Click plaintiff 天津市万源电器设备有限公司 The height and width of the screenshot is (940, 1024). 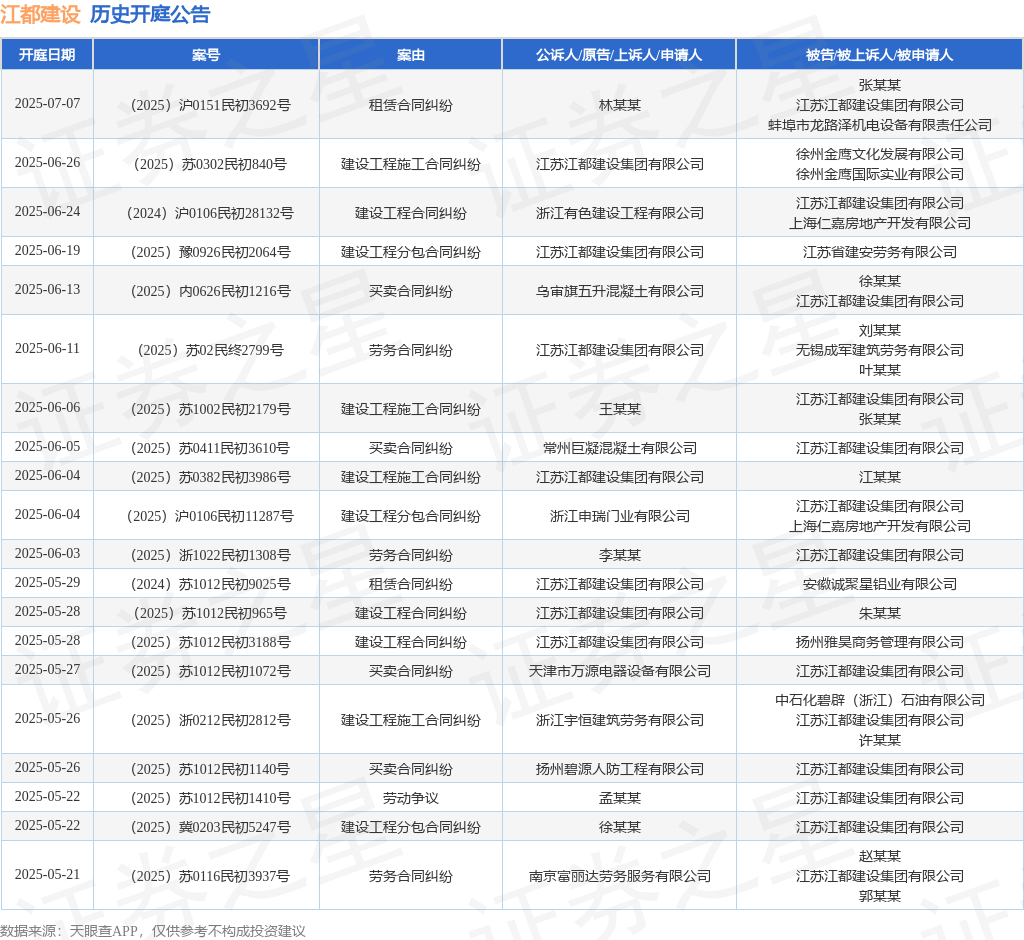click(620, 671)
